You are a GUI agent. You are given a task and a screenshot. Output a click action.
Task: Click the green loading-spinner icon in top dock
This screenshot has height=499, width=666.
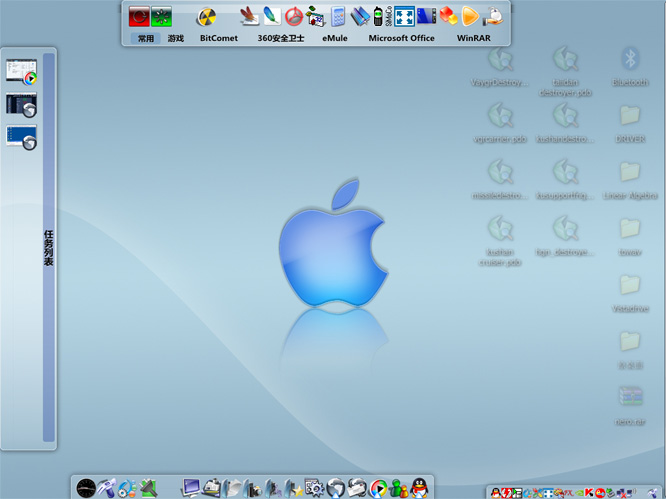click(x=161, y=17)
